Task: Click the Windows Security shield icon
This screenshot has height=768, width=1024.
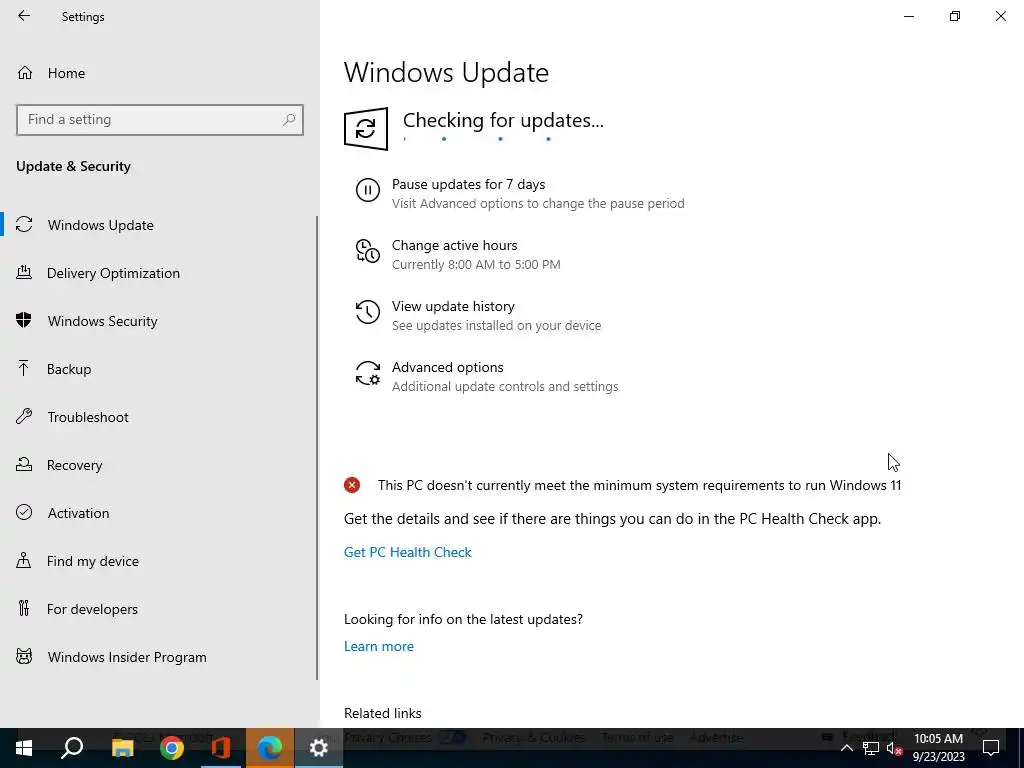Action: coord(24,320)
